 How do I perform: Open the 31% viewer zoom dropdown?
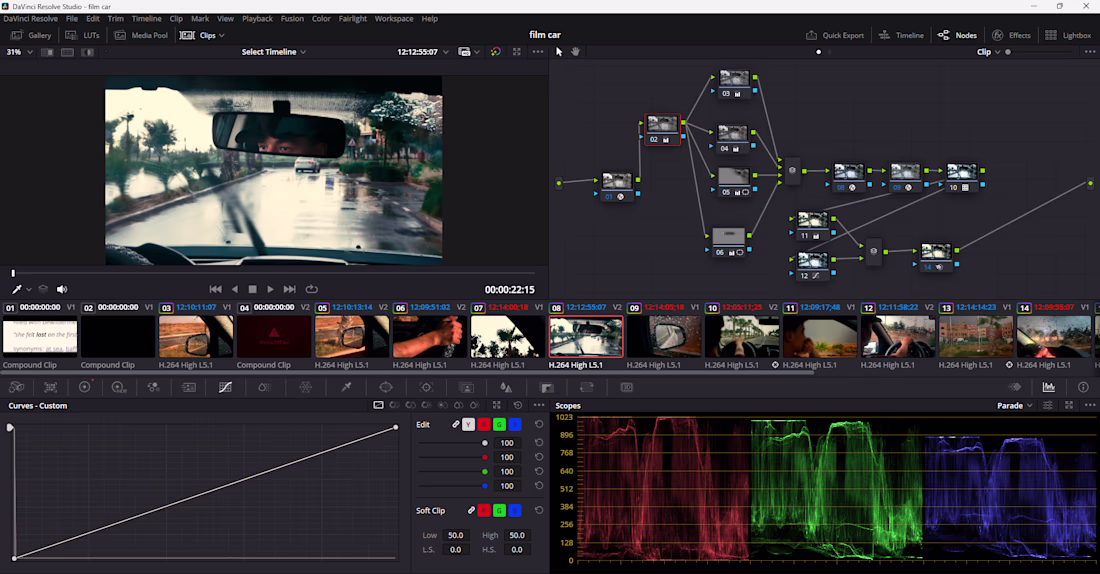[x=18, y=52]
